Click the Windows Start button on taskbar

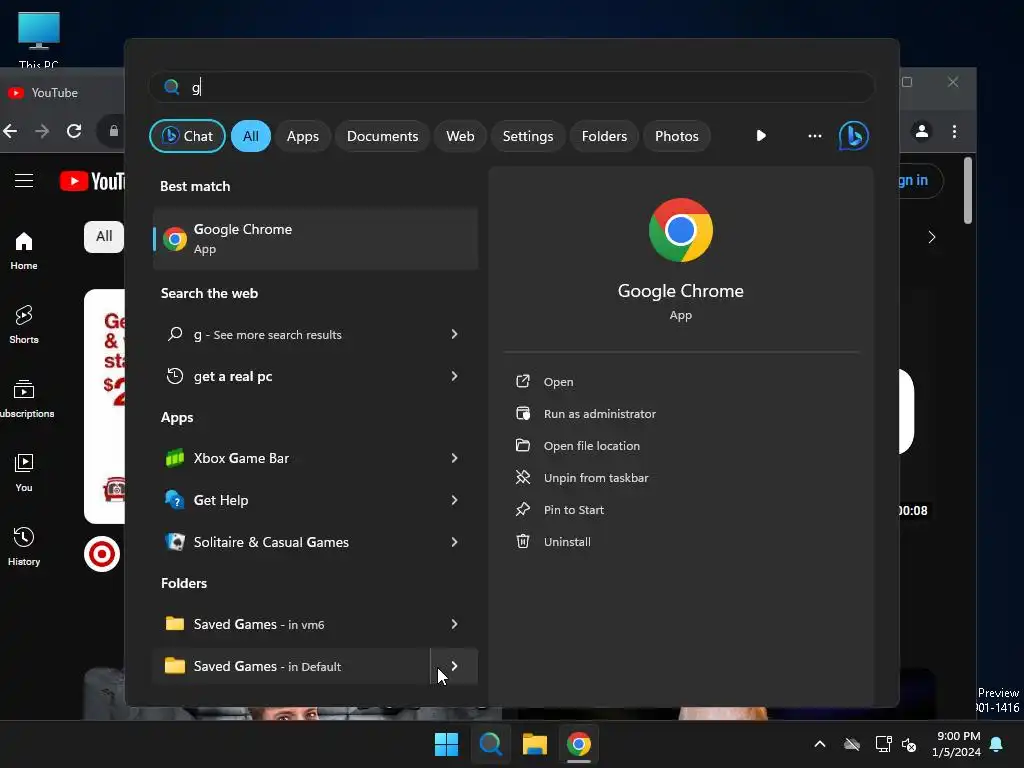click(447, 744)
